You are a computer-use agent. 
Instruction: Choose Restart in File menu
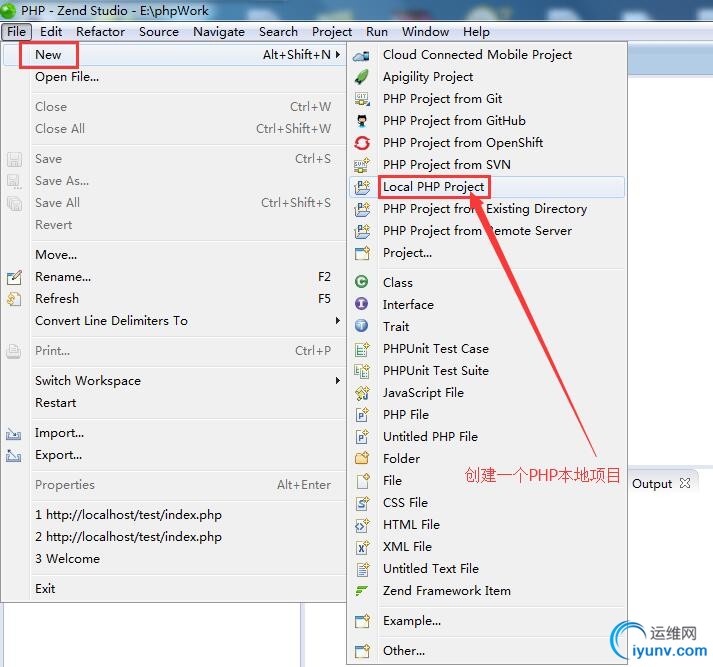pos(174,403)
